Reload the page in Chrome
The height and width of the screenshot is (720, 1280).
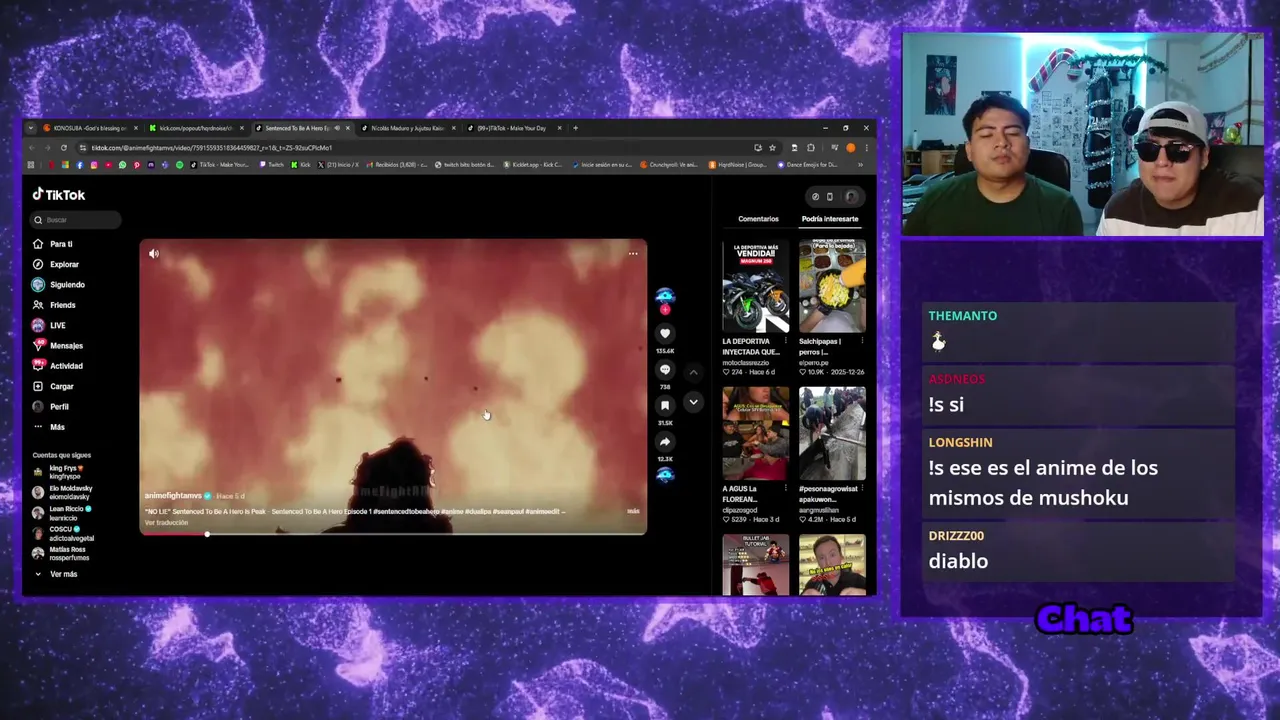click(63, 148)
